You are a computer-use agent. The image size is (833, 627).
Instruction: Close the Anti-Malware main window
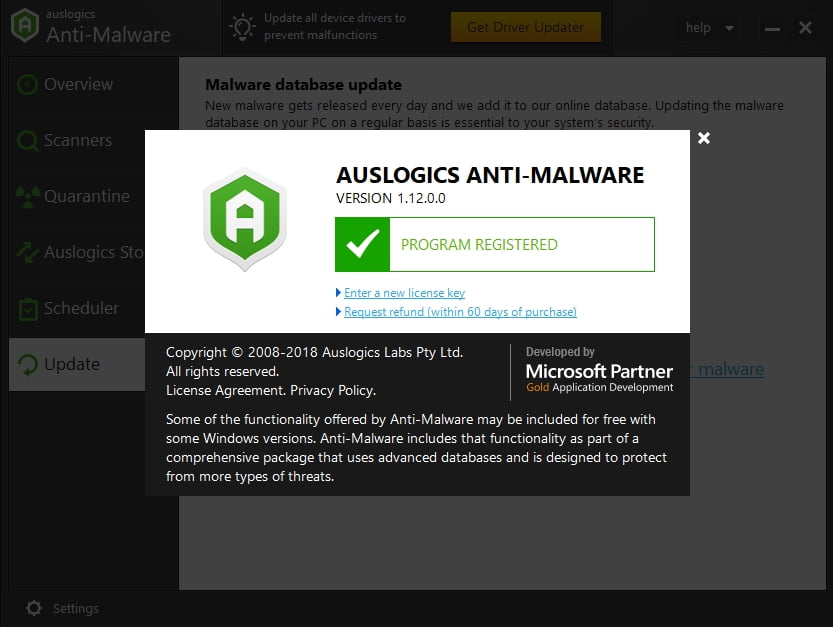coord(805,28)
